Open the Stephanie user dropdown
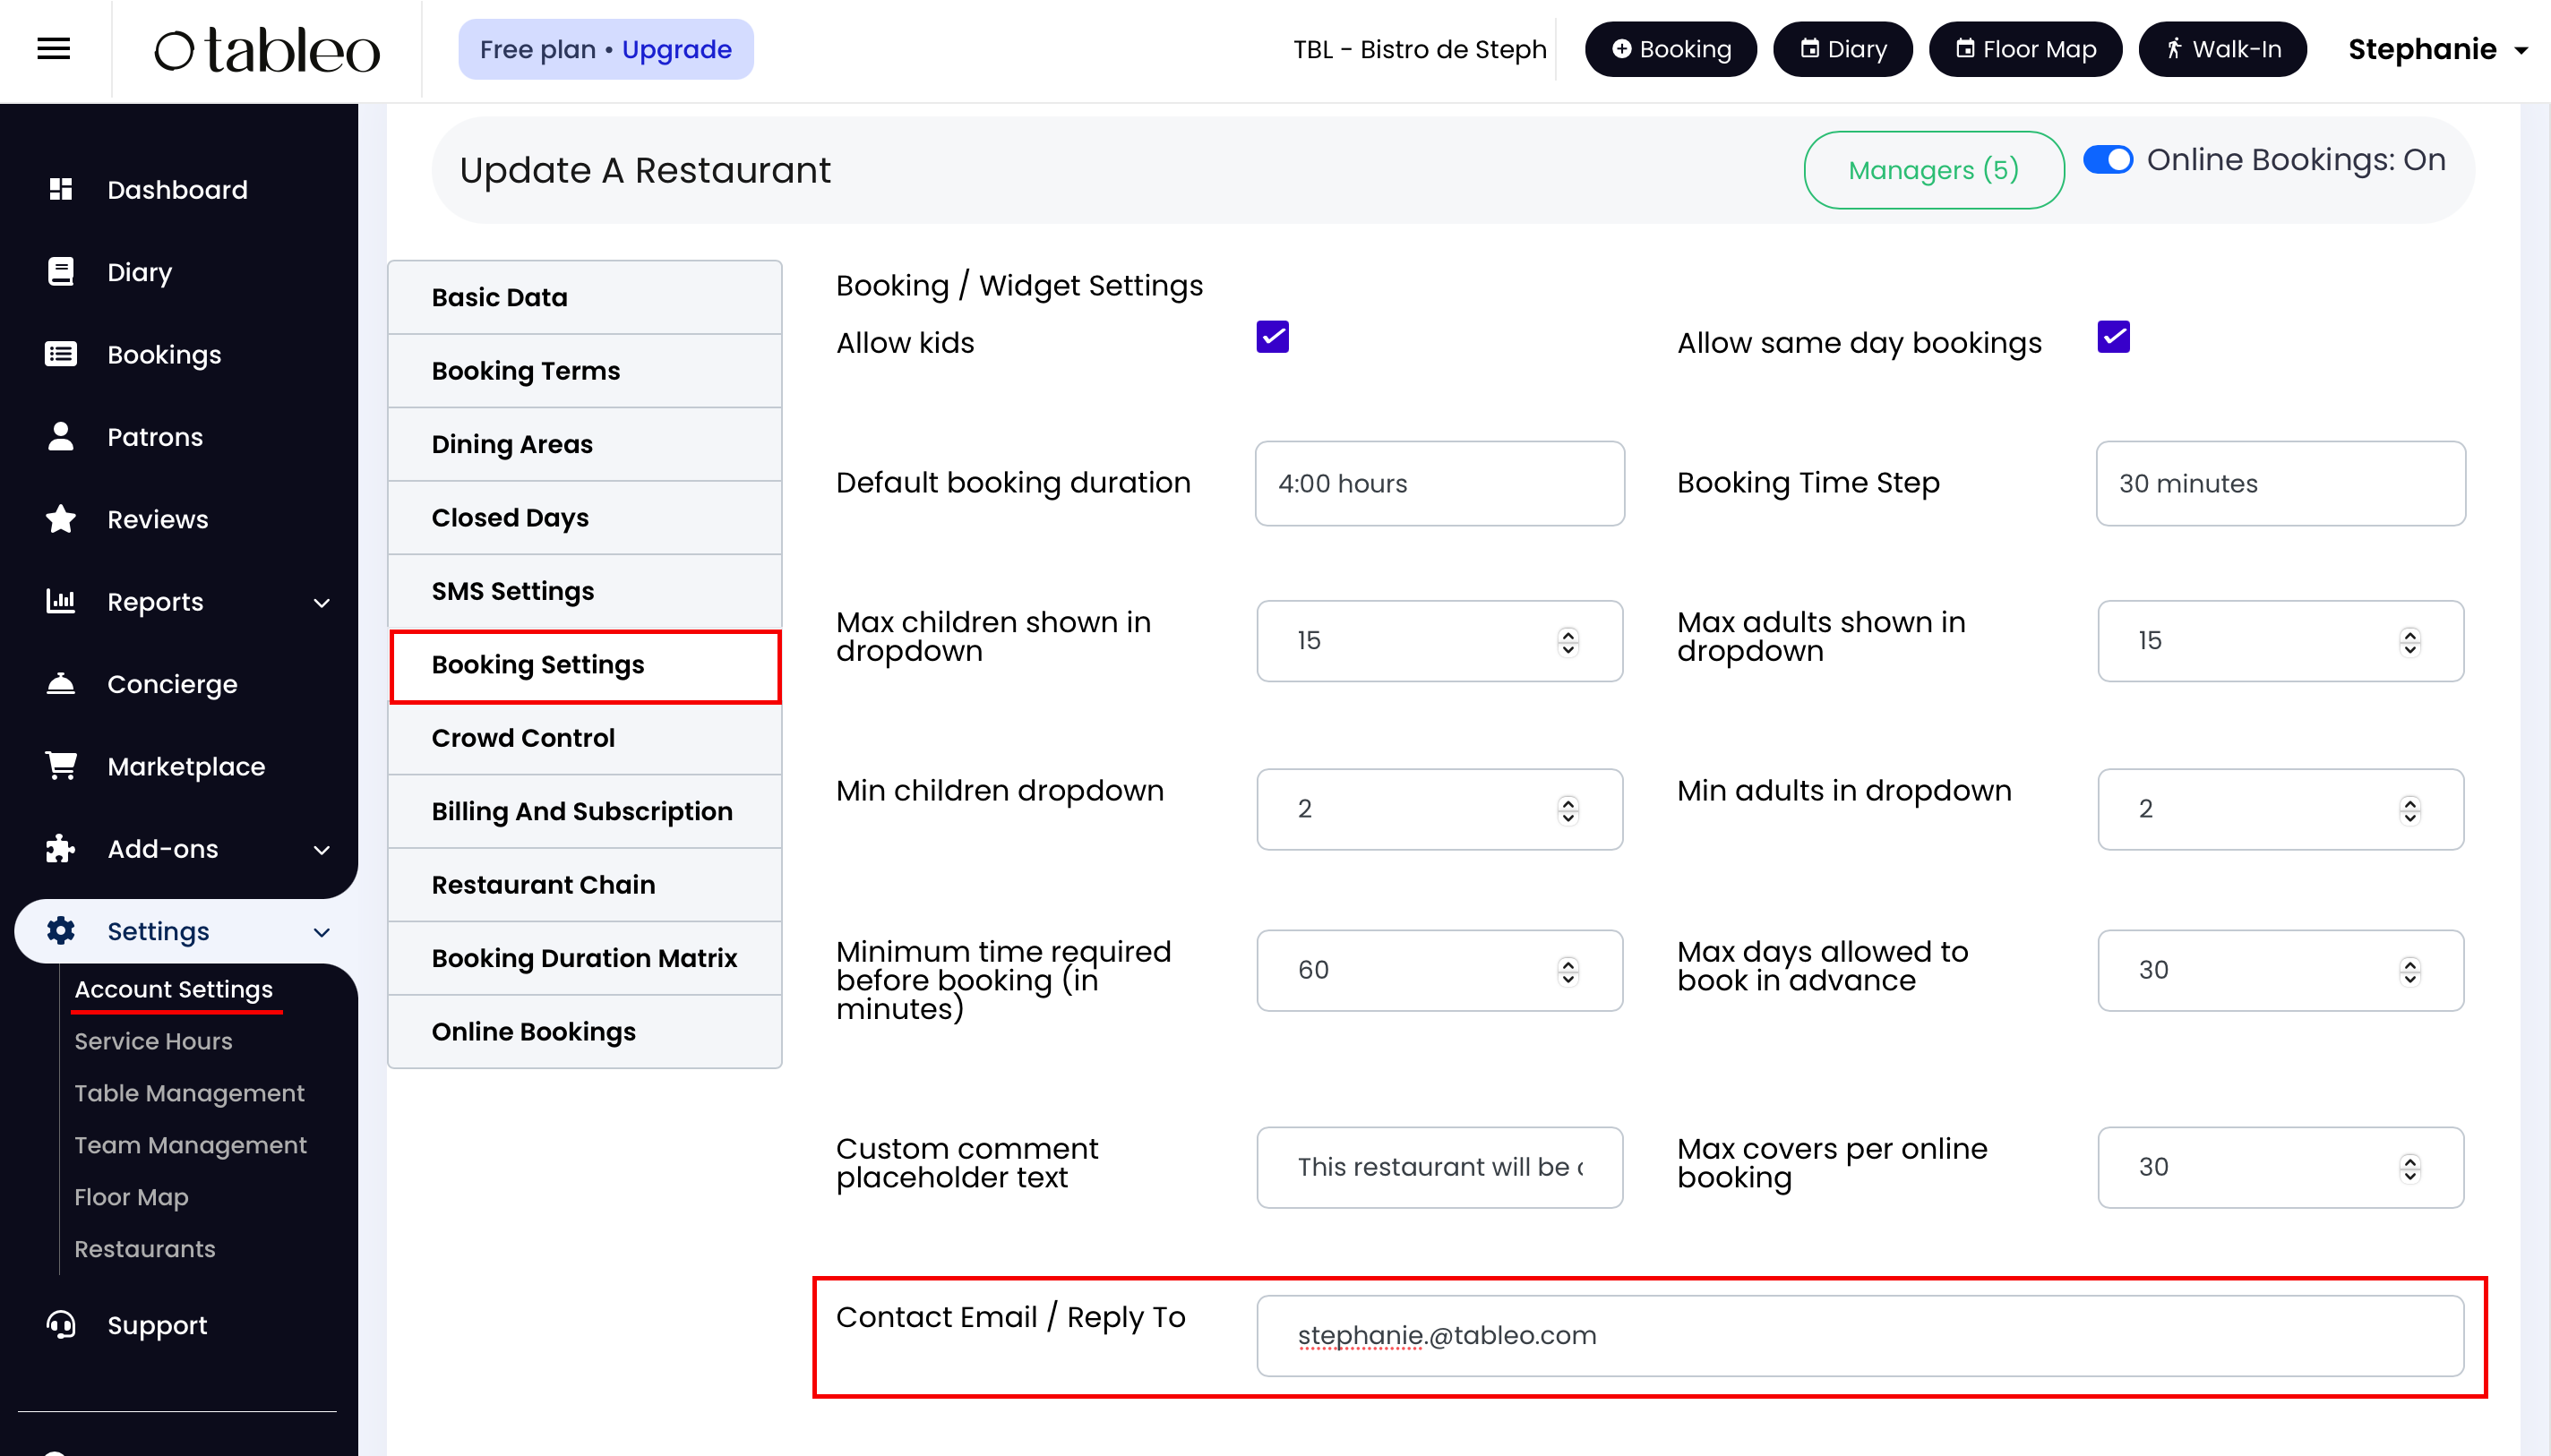Screen dimensions: 2551x1456 [2437, 49]
